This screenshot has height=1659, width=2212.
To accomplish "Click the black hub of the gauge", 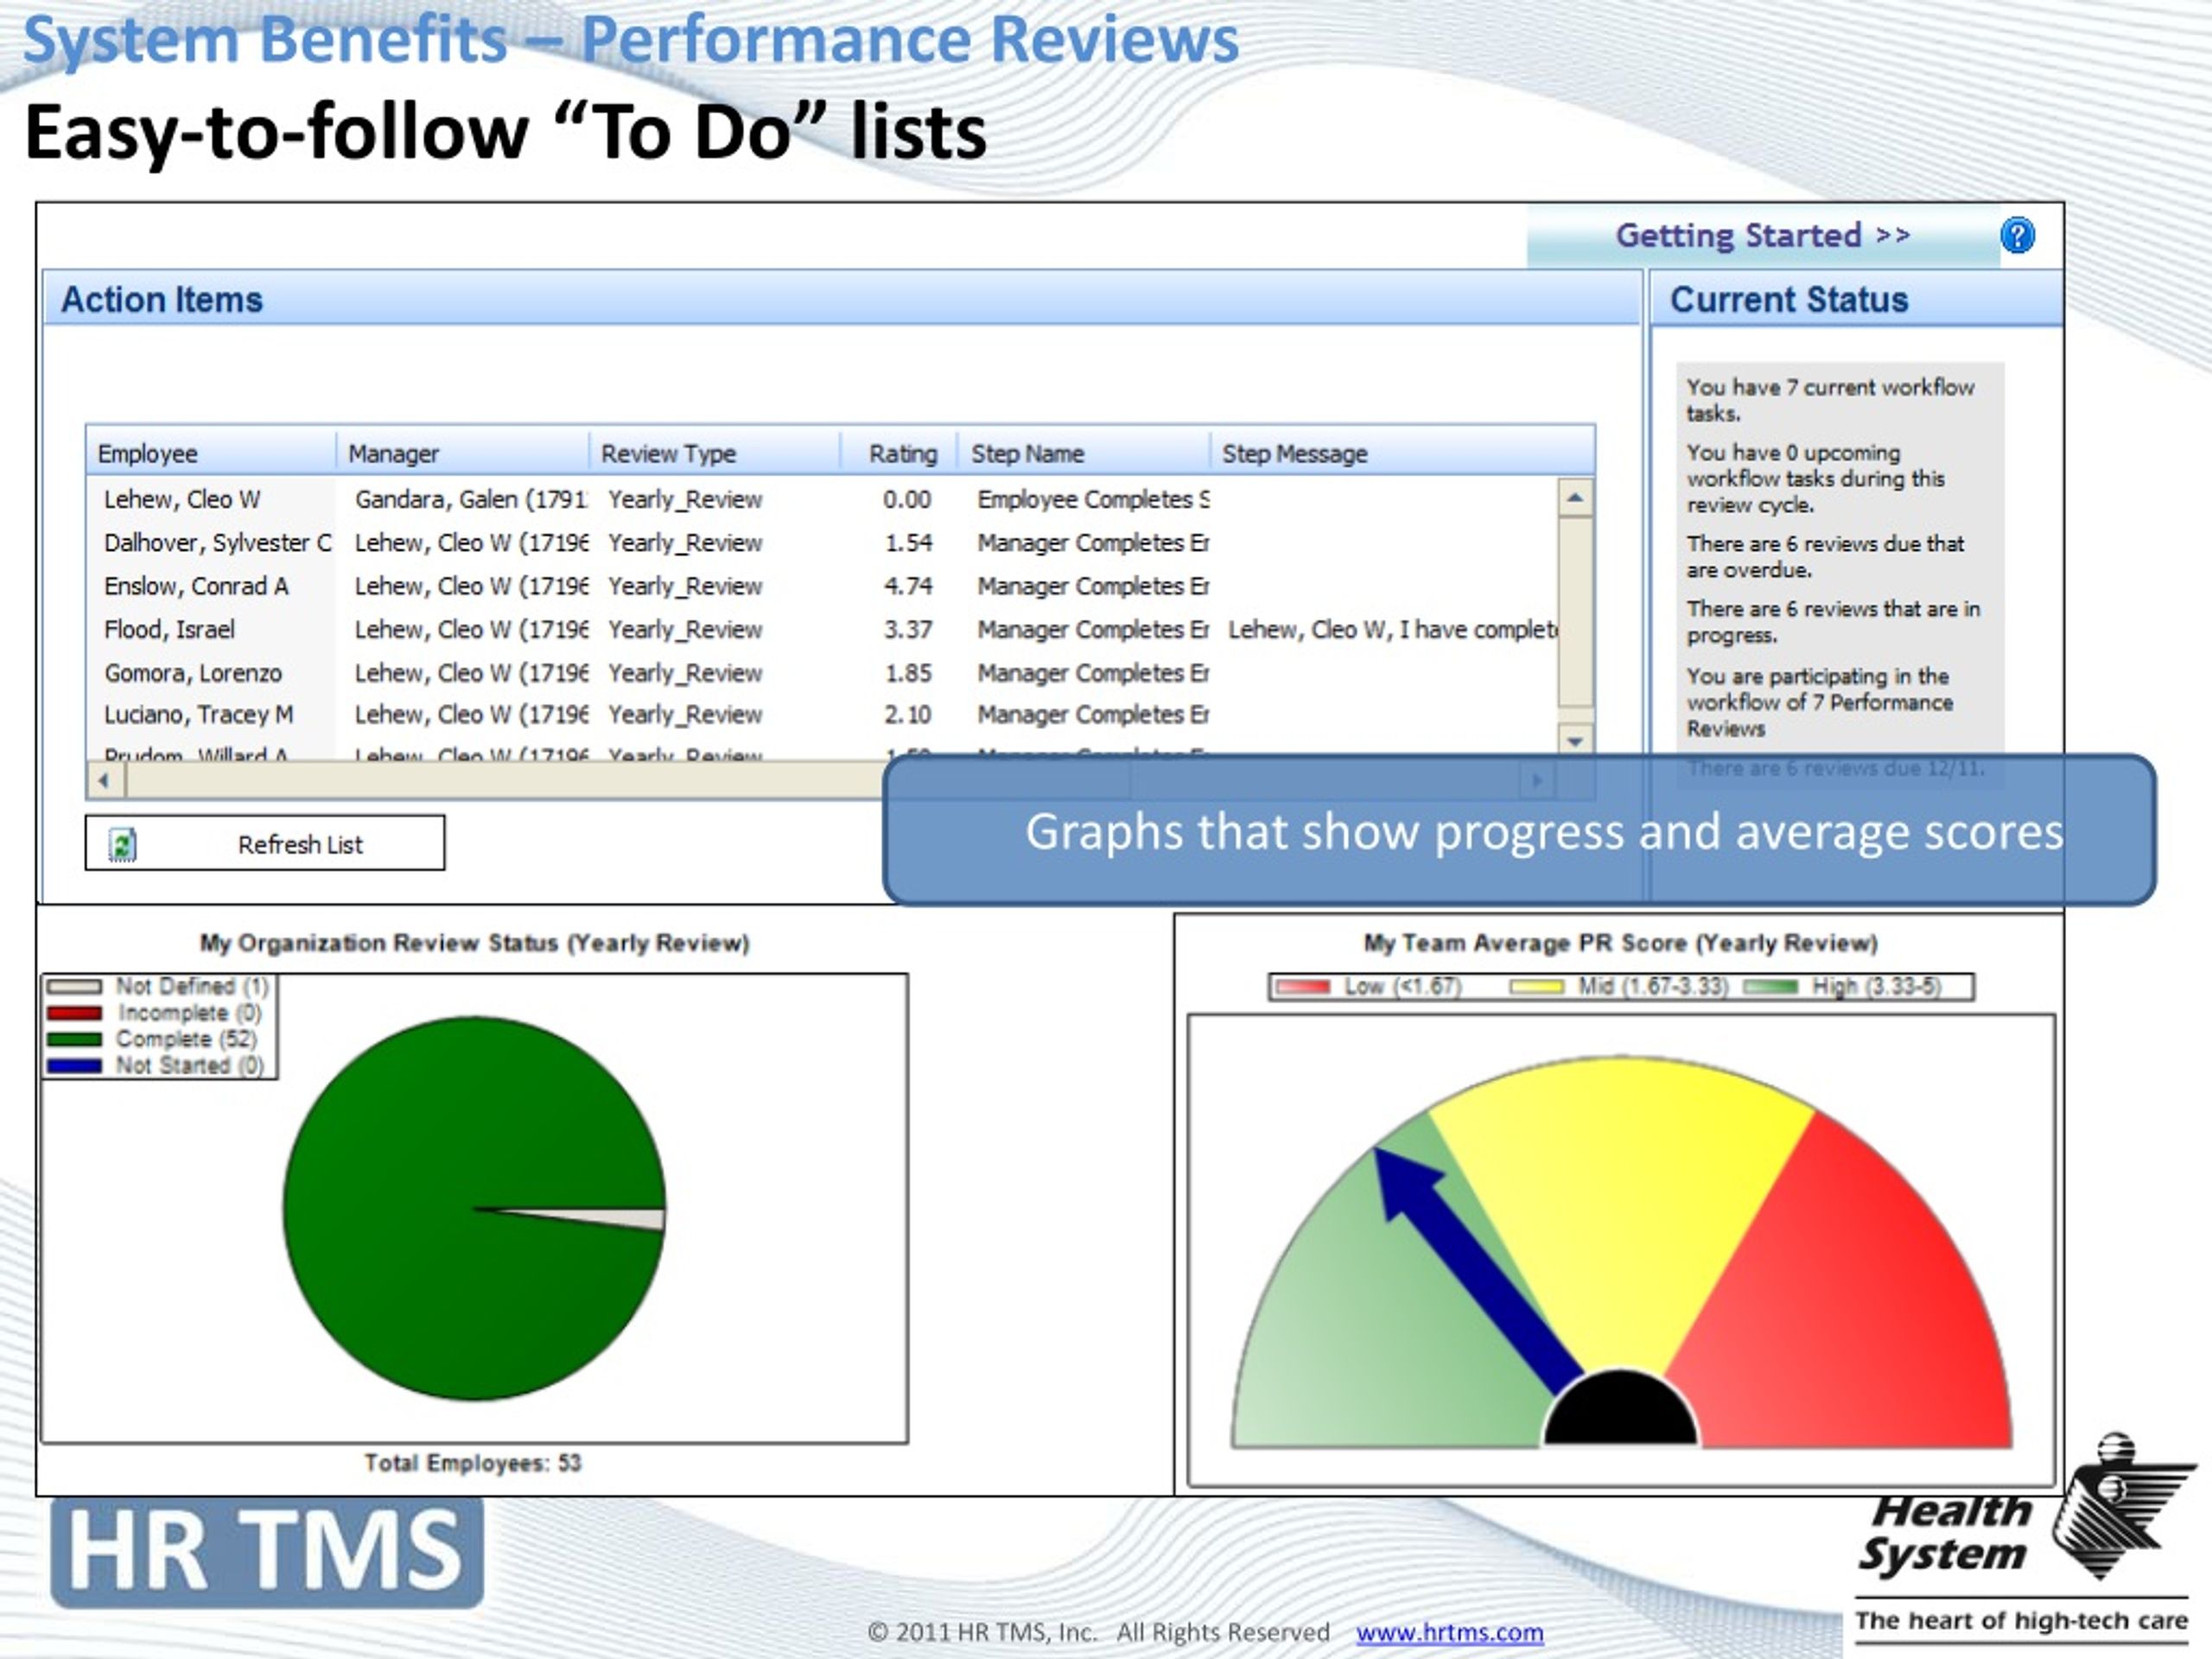I will click(x=1620, y=1408).
